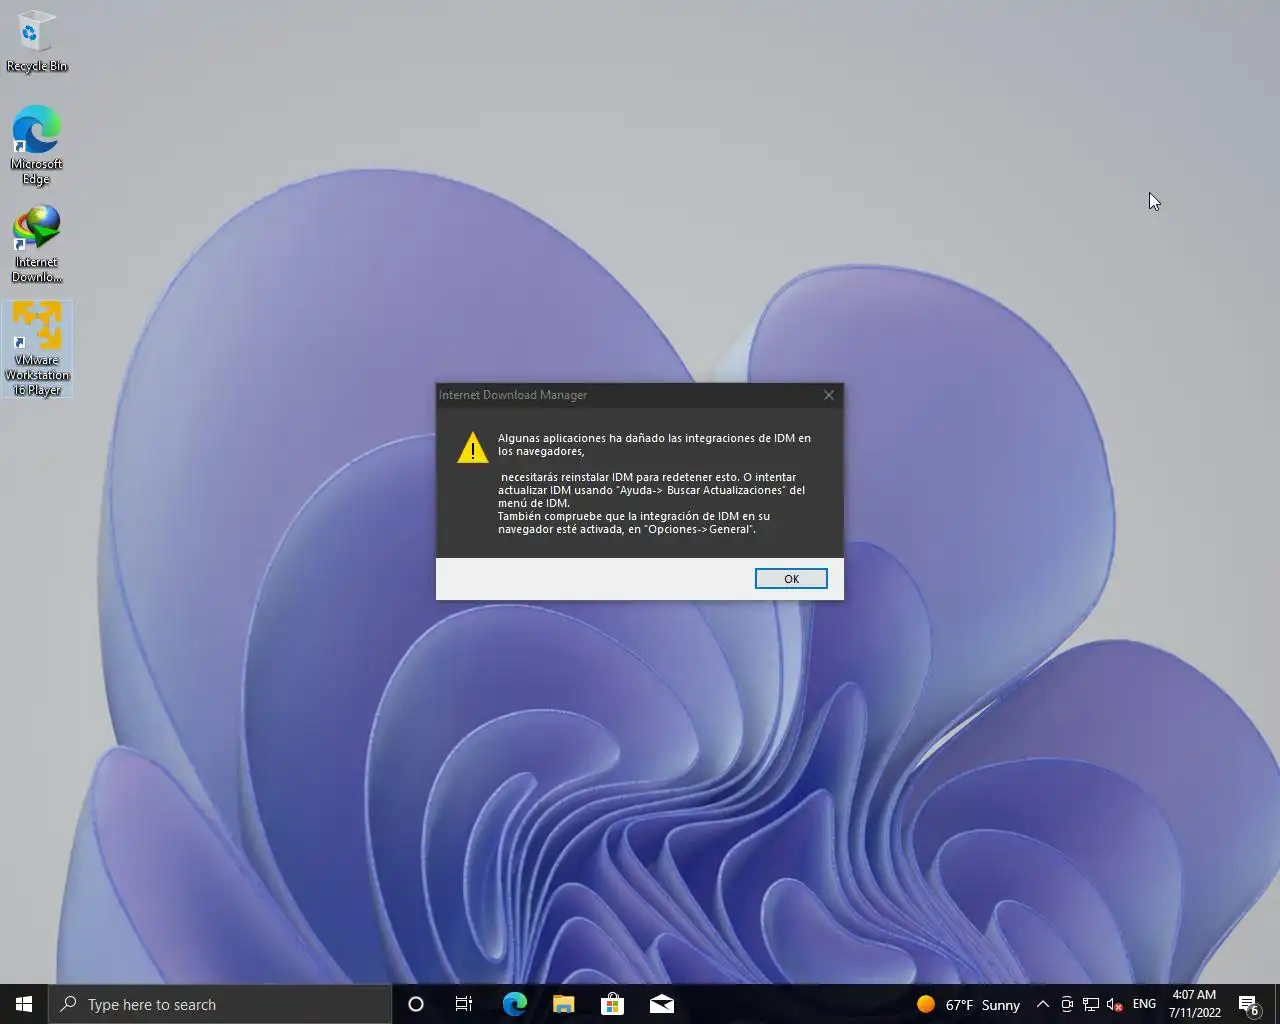The image size is (1280, 1024).
Task: Open the Recycle Bin desktop icon
Action: (37, 41)
